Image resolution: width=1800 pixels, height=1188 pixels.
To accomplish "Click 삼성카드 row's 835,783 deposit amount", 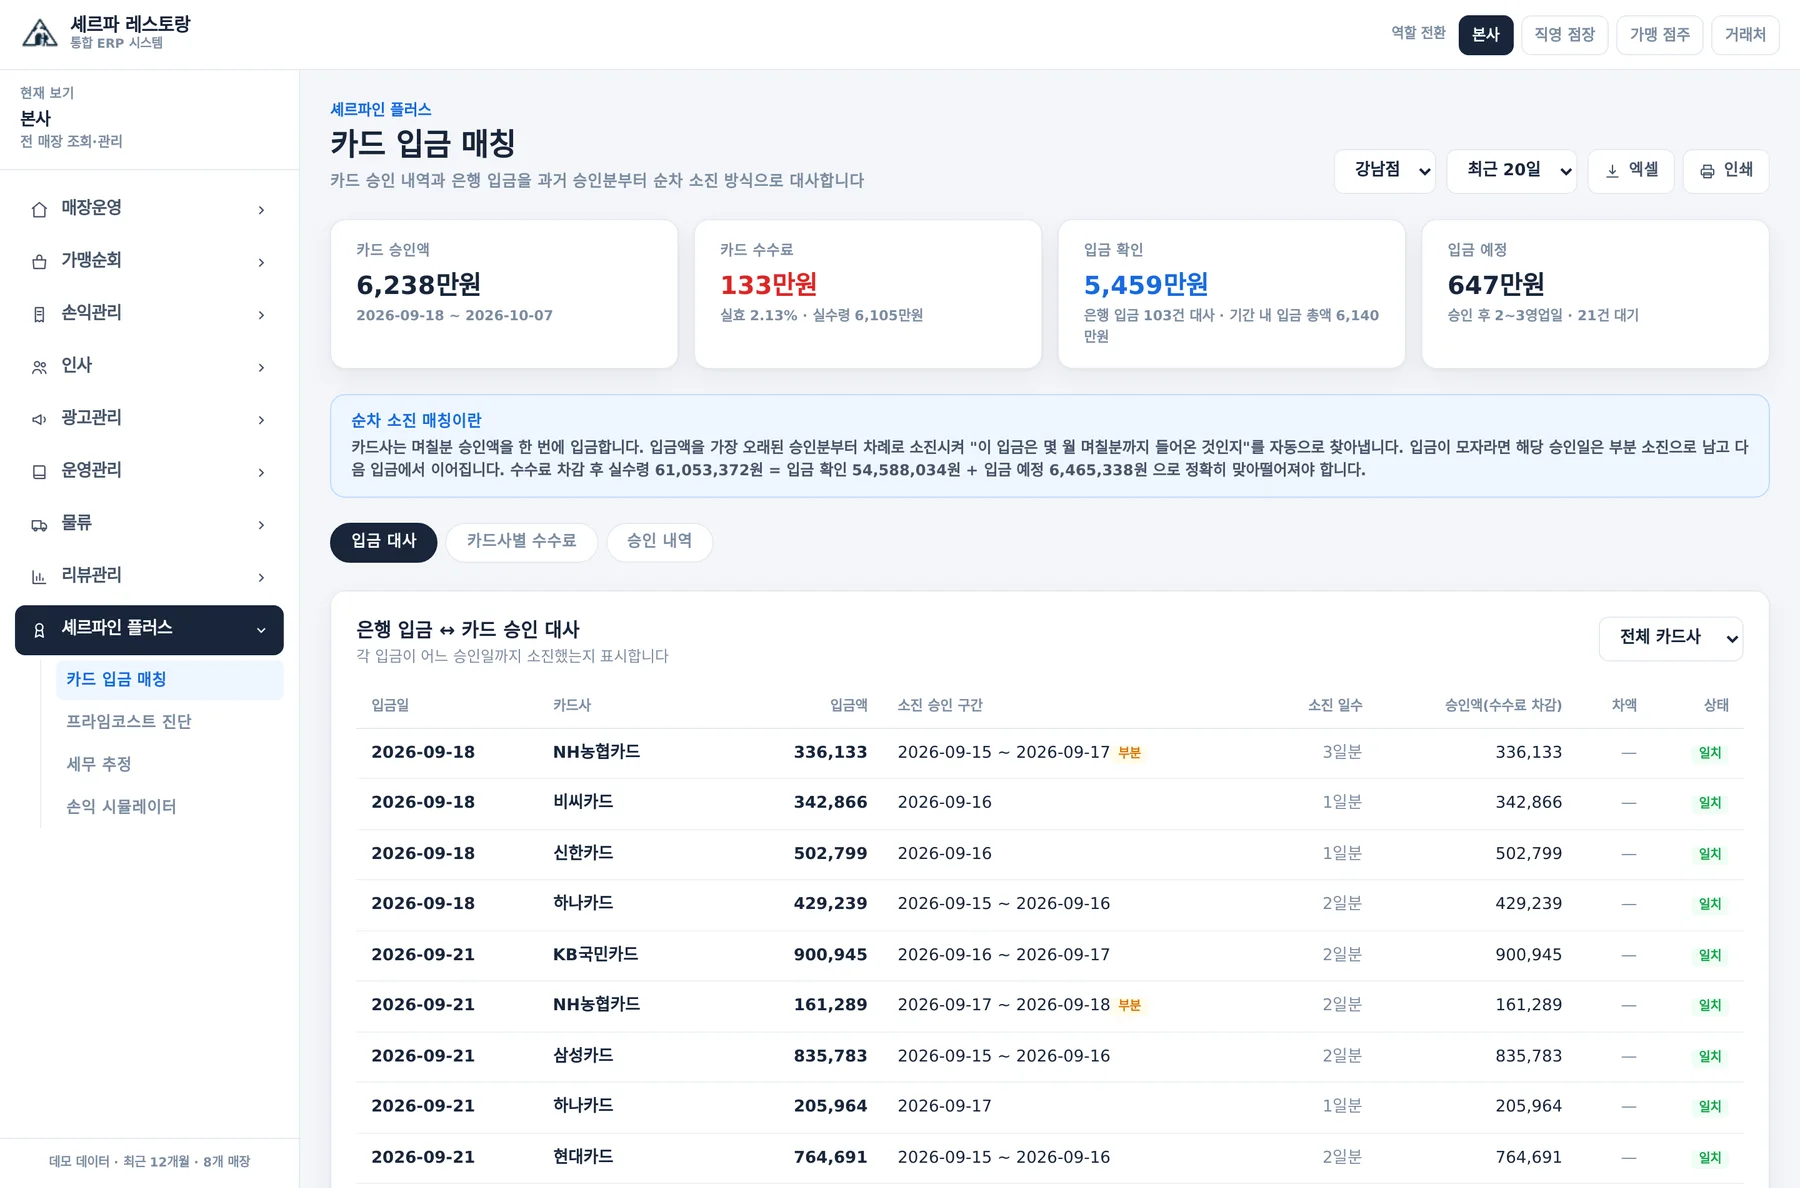I will coord(830,1056).
